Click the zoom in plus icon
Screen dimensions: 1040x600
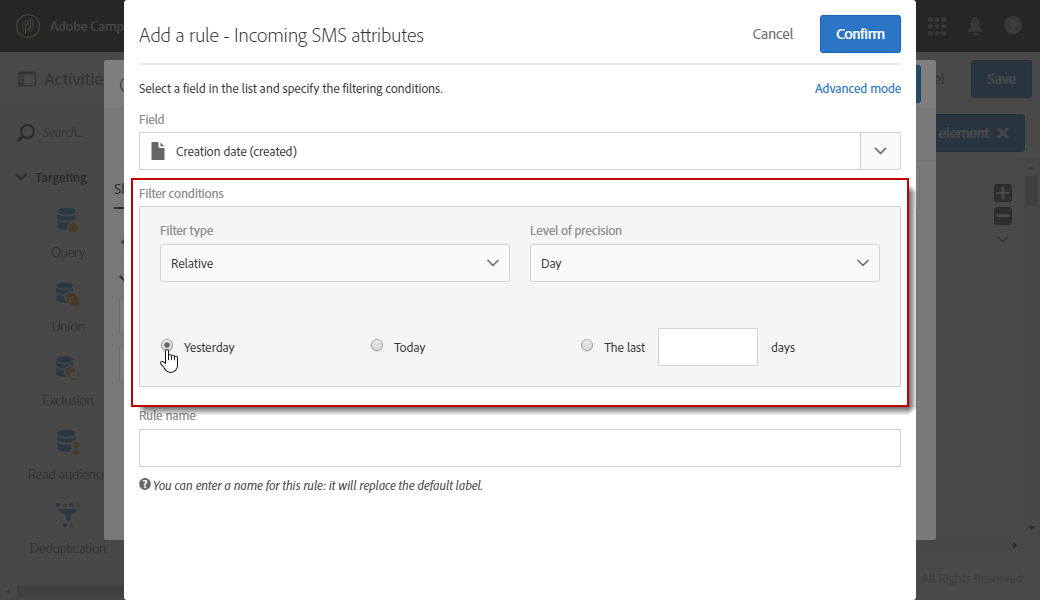click(1003, 193)
